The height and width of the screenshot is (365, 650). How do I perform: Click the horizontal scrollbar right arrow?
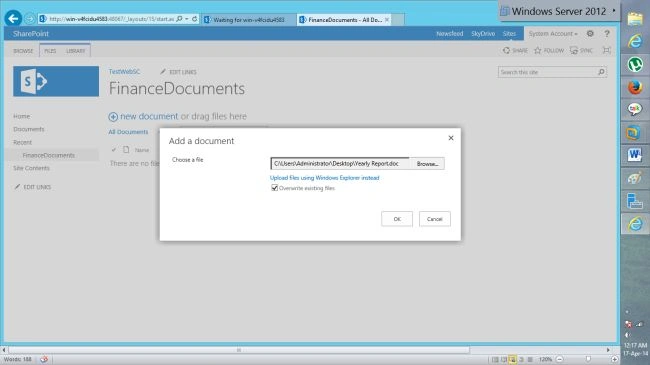click(608, 350)
